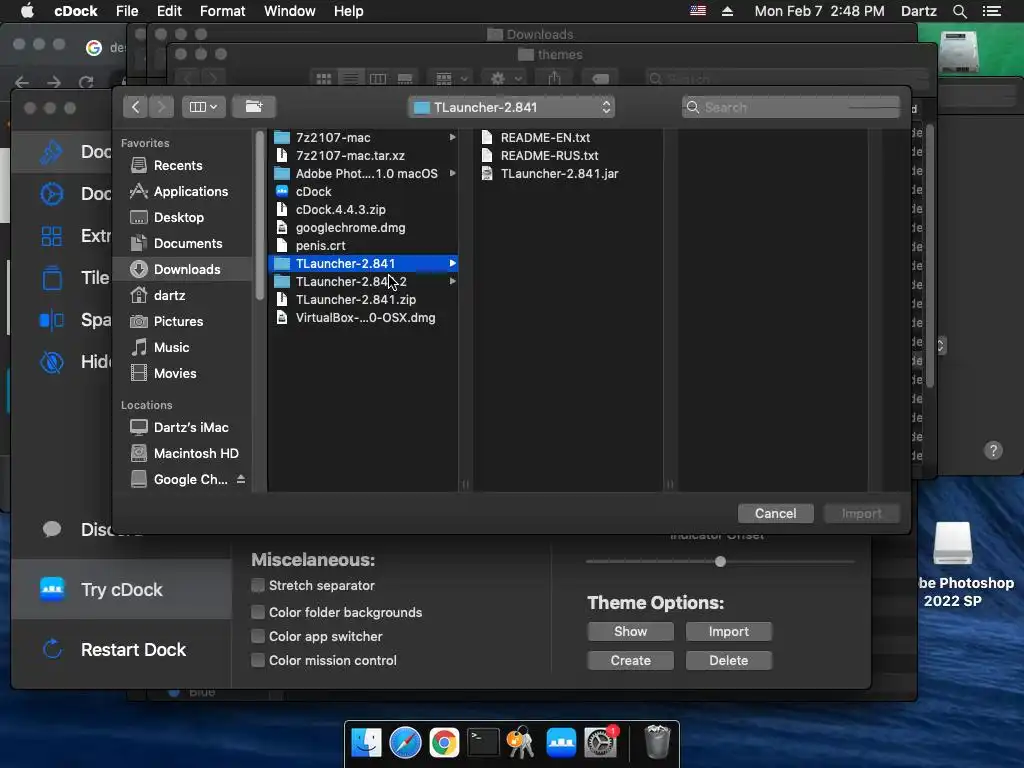Open Google Chrome from the Dock
1024x768 pixels.
click(444, 743)
